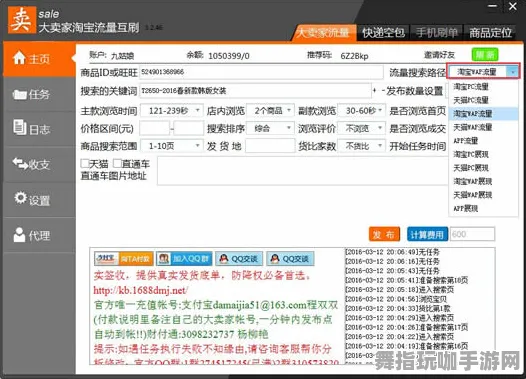Click the orange 卖 app logo

point(22,20)
